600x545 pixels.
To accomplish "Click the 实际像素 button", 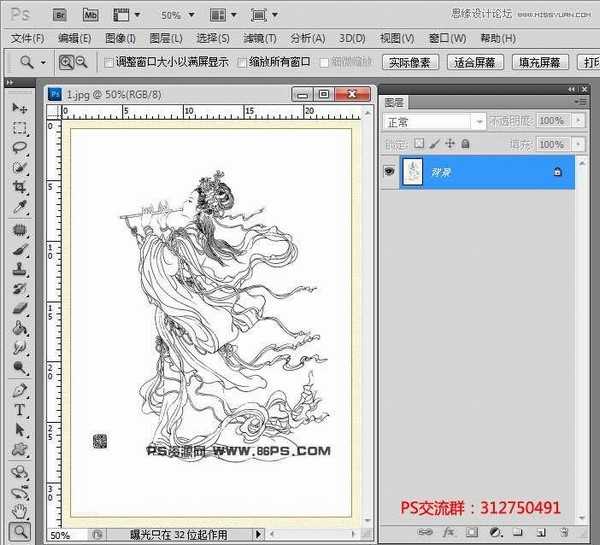I will coord(410,62).
